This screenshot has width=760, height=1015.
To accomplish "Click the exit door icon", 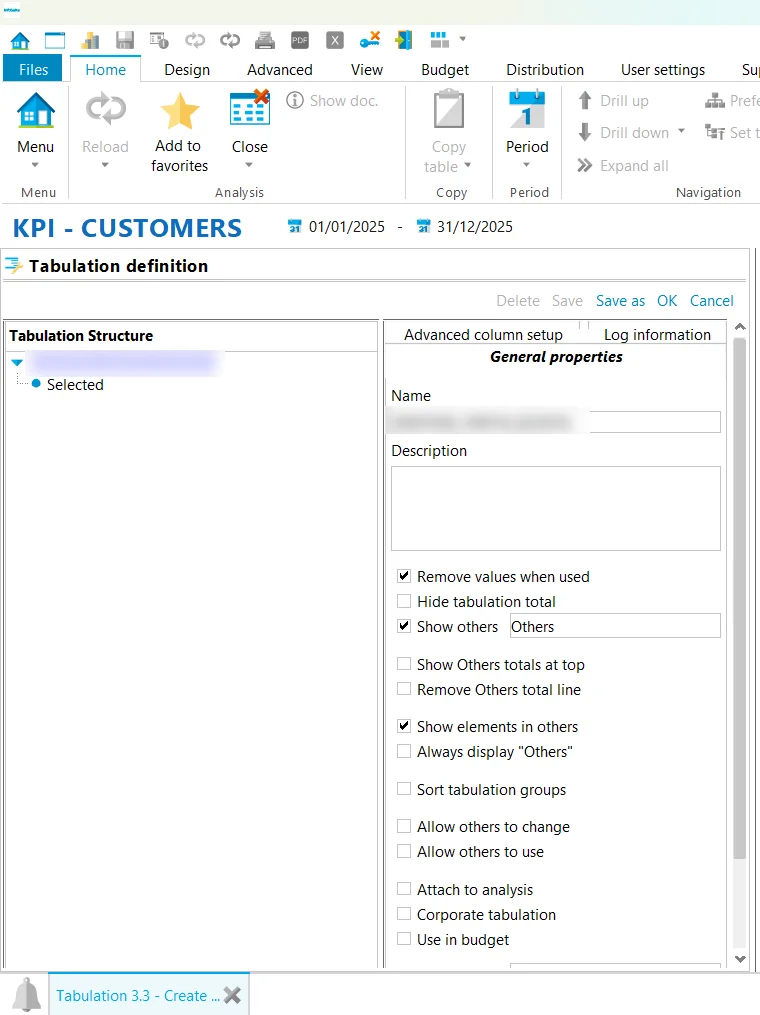I will click(x=404, y=40).
